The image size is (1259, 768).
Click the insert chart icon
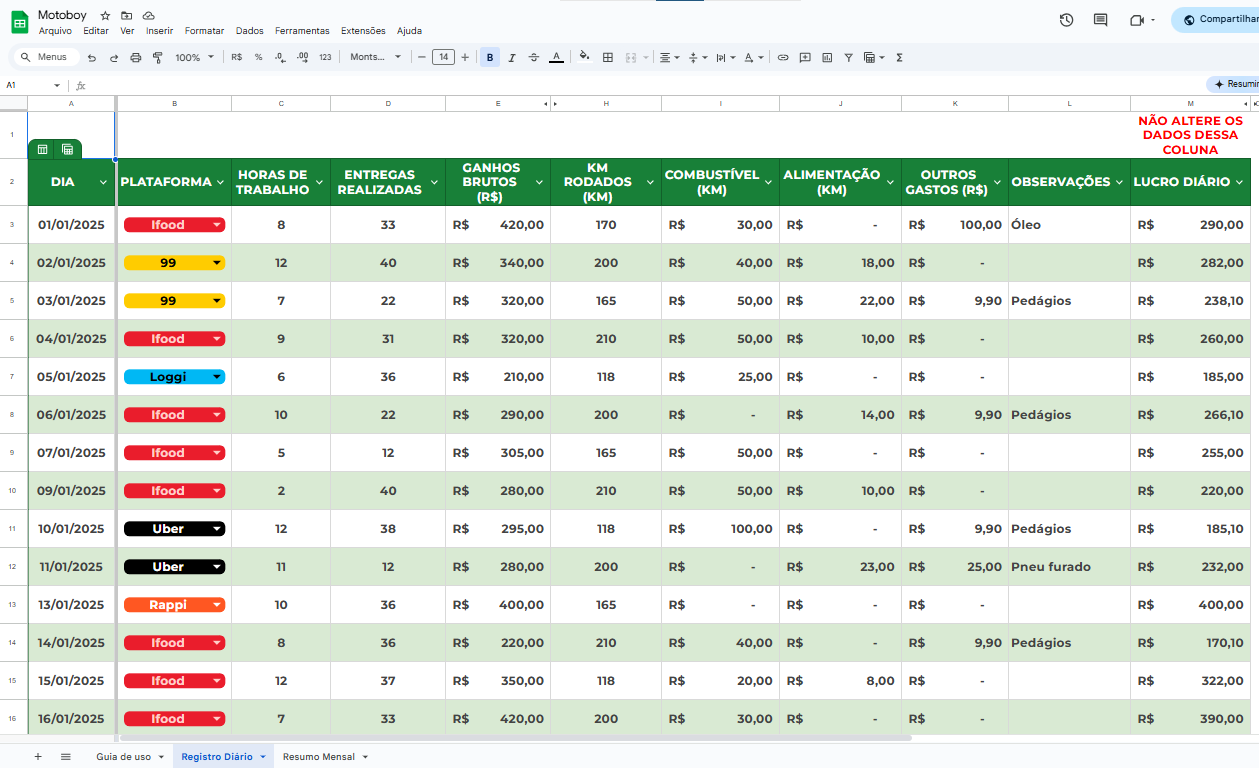coord(827,58)
